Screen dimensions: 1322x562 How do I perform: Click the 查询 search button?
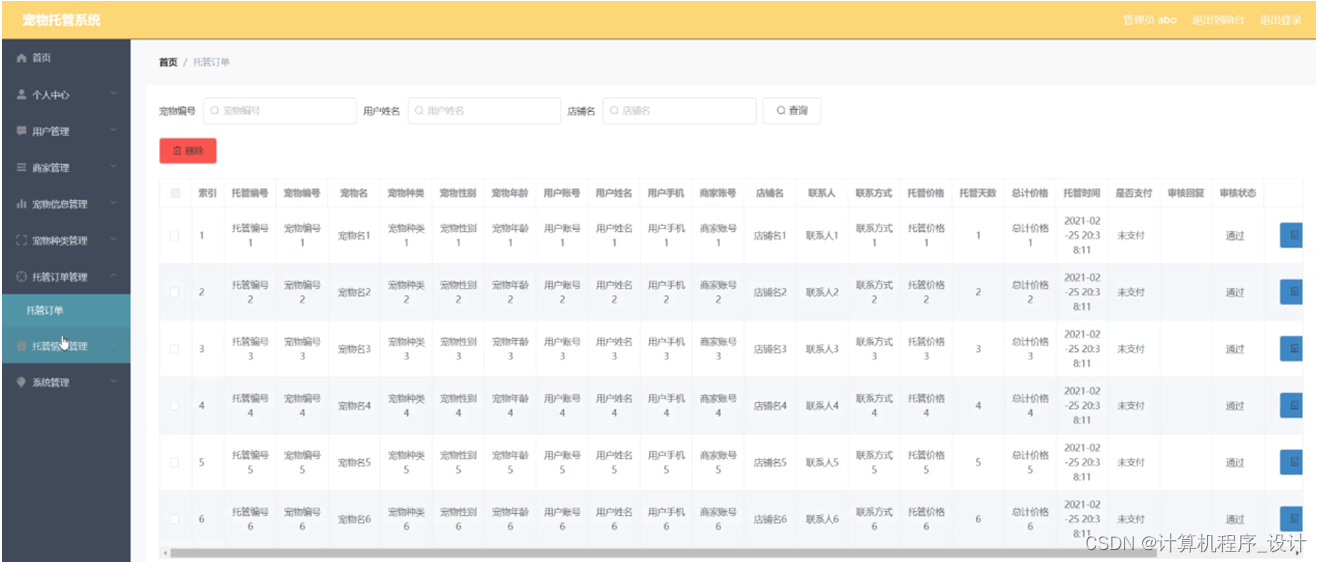coord(792,111)
